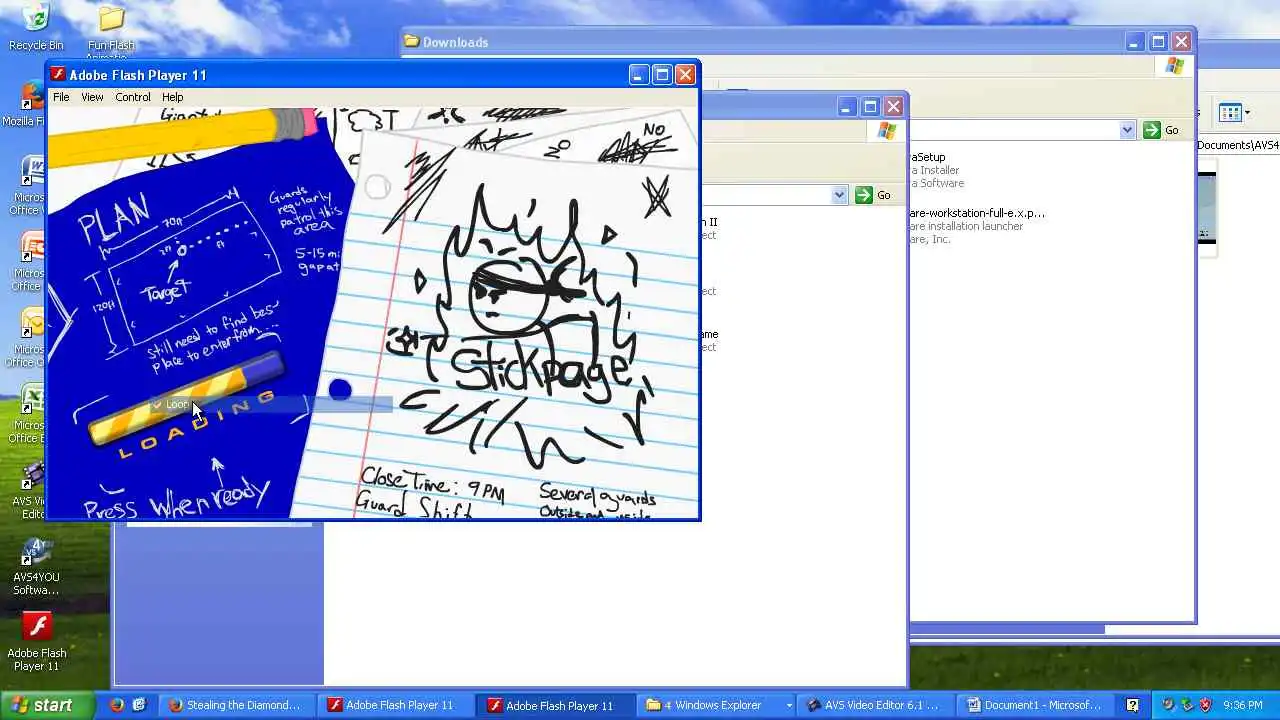Click the Start button

pos(47,705)
